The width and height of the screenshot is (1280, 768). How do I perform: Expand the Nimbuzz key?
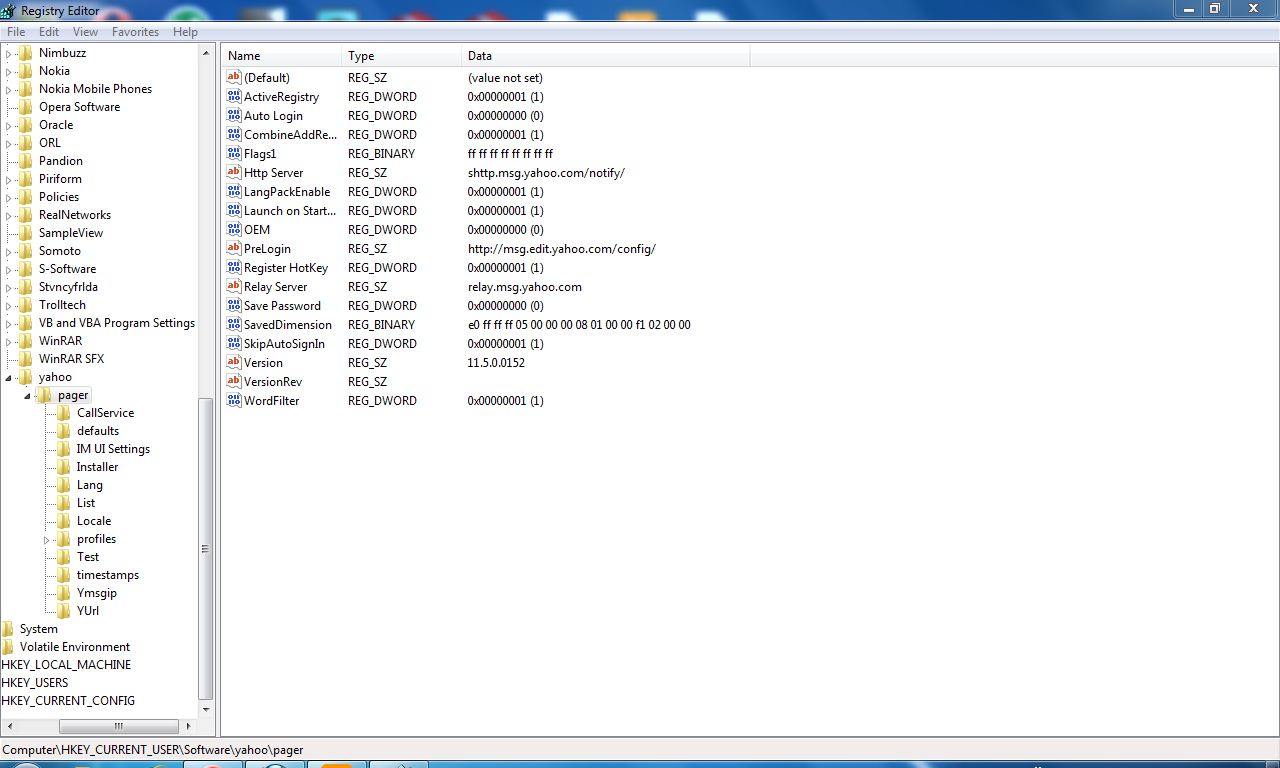tap(9, 53)
